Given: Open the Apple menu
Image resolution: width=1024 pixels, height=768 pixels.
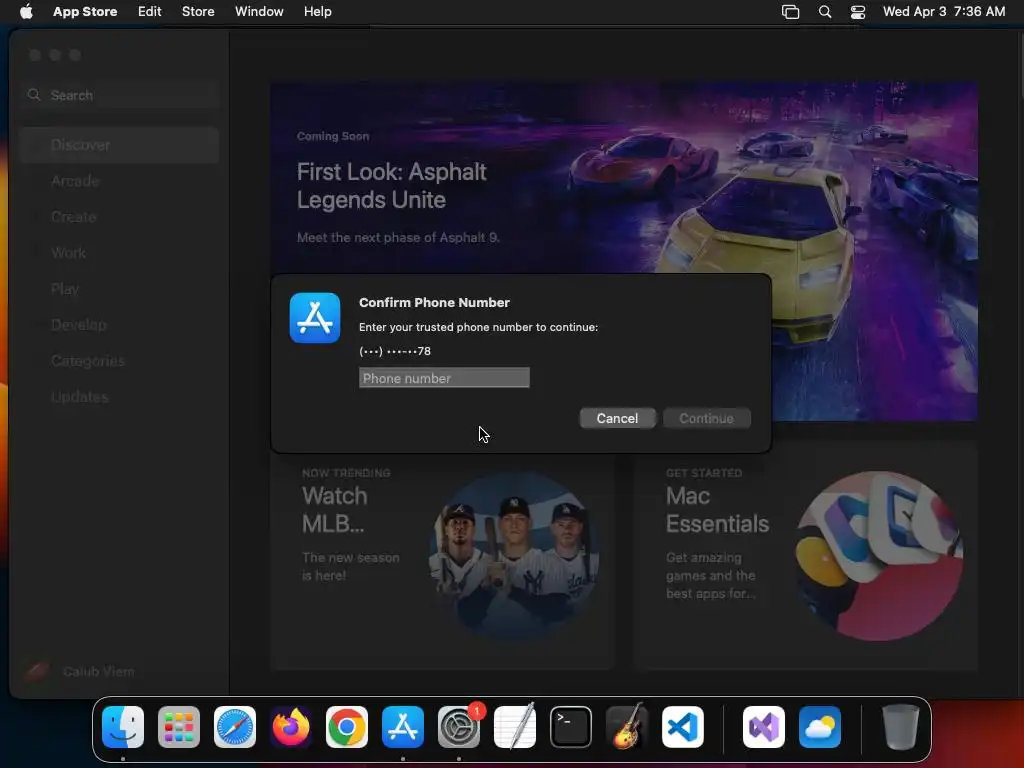Looking at the screenshot, I should pyautogui.click(x=26, y=12).
